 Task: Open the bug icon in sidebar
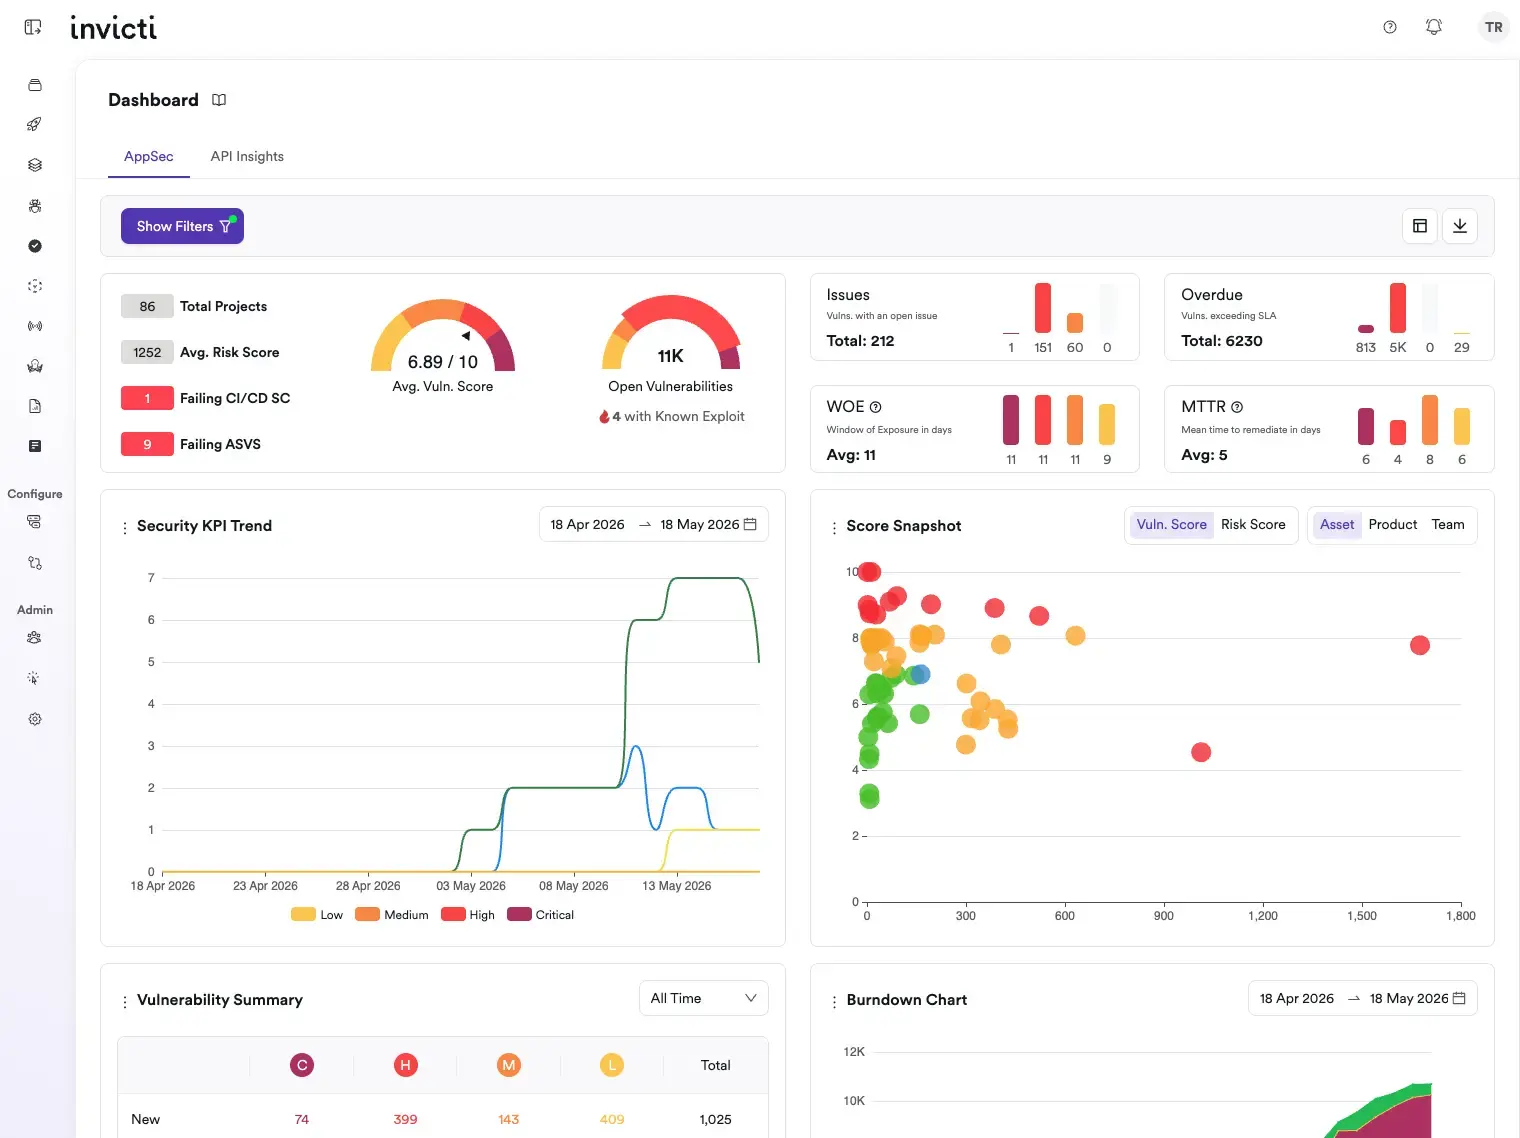pyautogui.click(x=34, y=205)
